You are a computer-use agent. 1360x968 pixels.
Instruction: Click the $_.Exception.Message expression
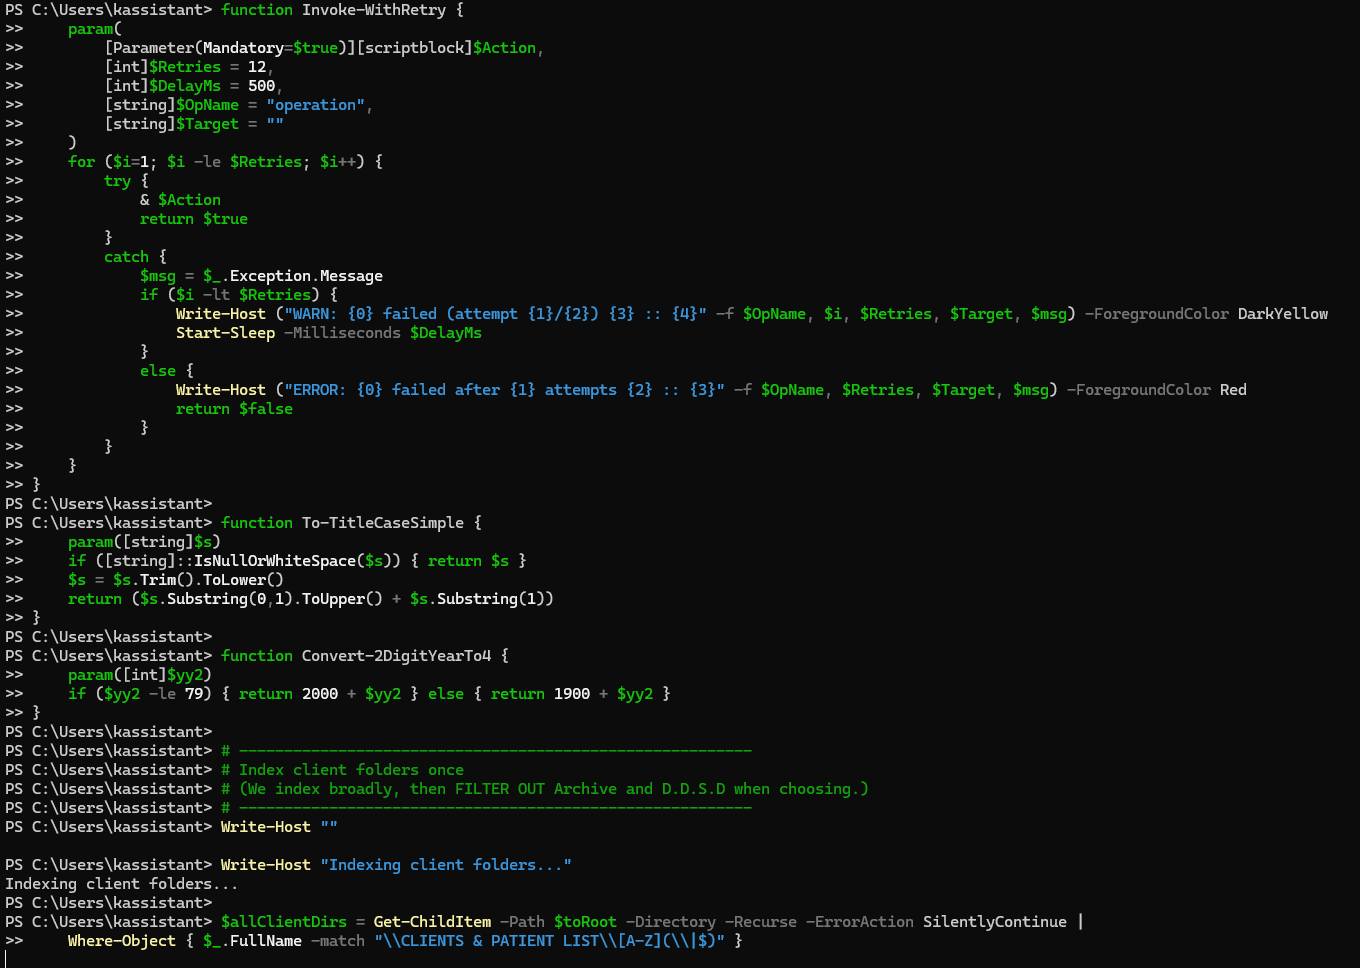(x=293, y=276)
